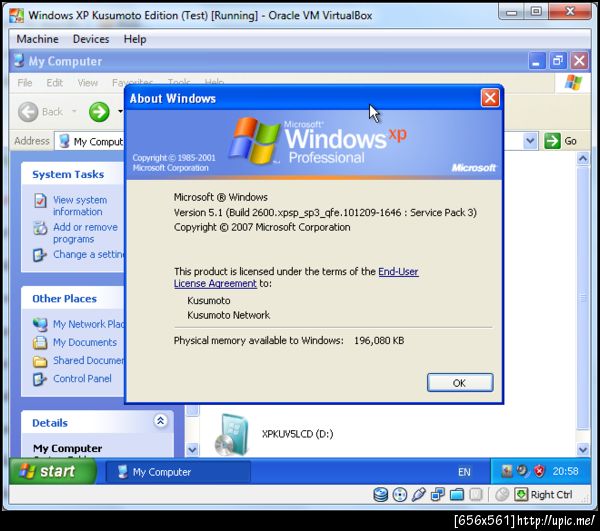The height and width of the screenshot is (531, 600).
Task: Click Windows flag logo in Explorer toolbar
Action: coord(573,83)
